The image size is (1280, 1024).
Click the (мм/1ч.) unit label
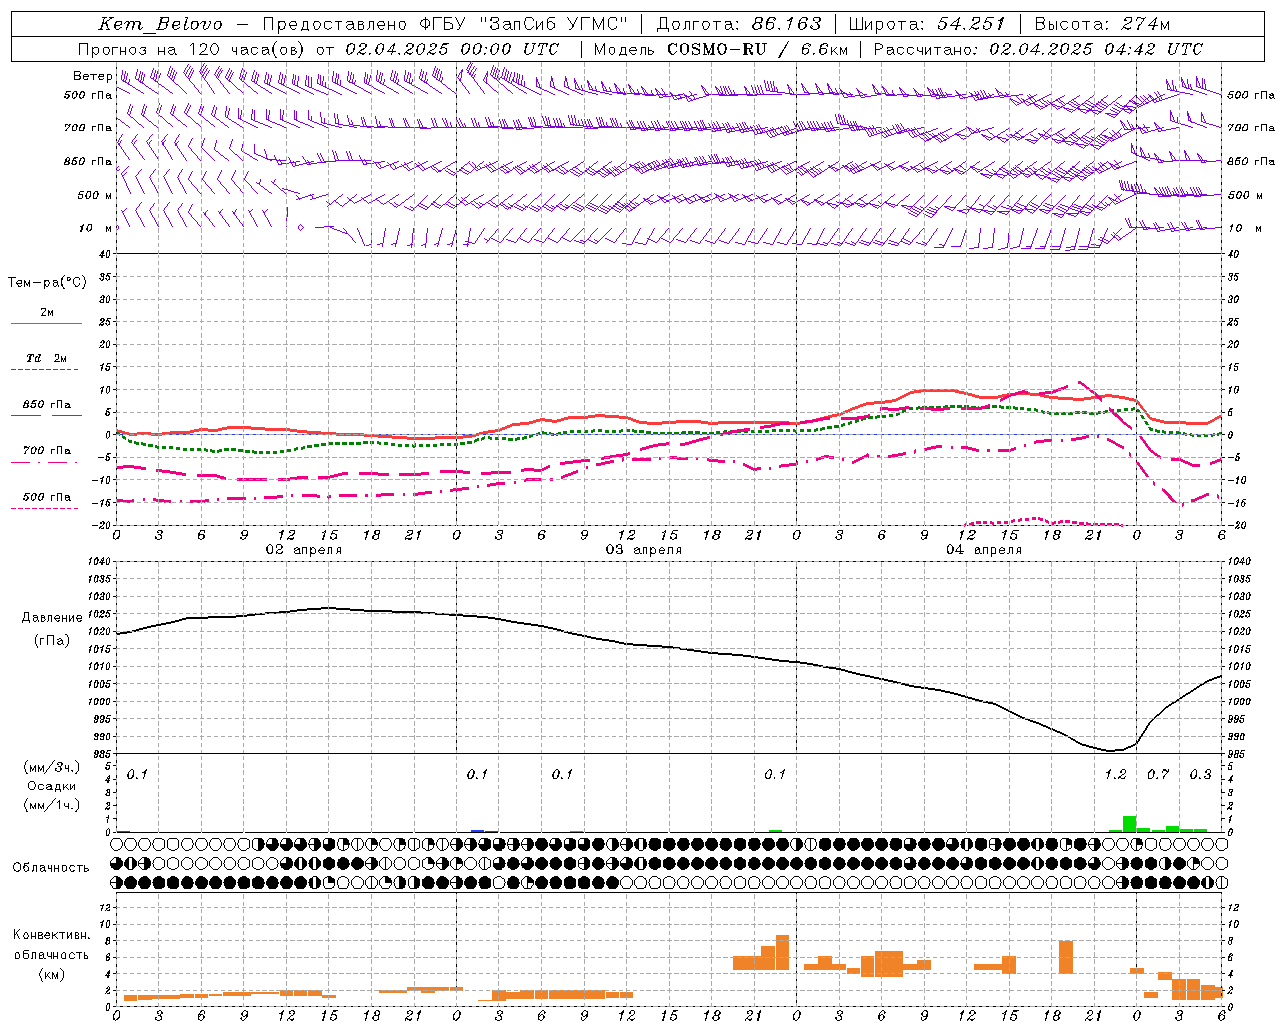51,805
